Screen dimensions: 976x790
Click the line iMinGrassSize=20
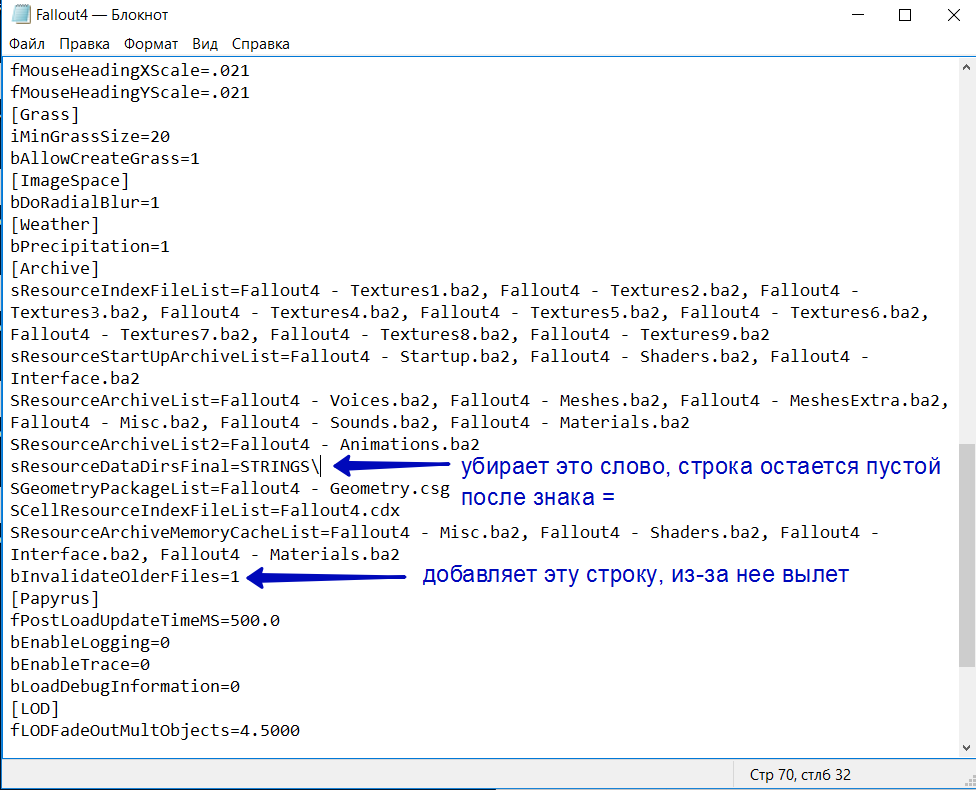pos(90,137)
